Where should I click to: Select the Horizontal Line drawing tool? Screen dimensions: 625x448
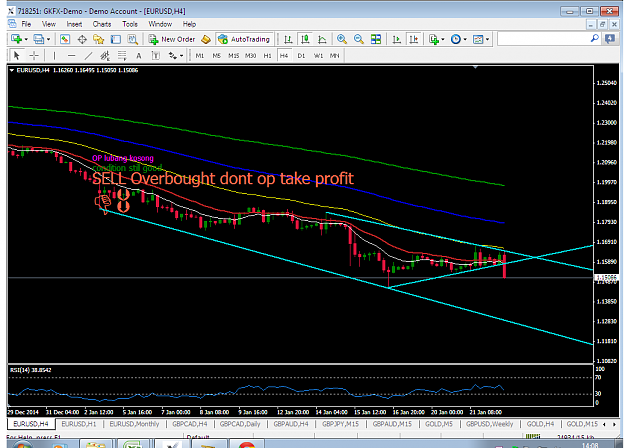click(71, 56)
